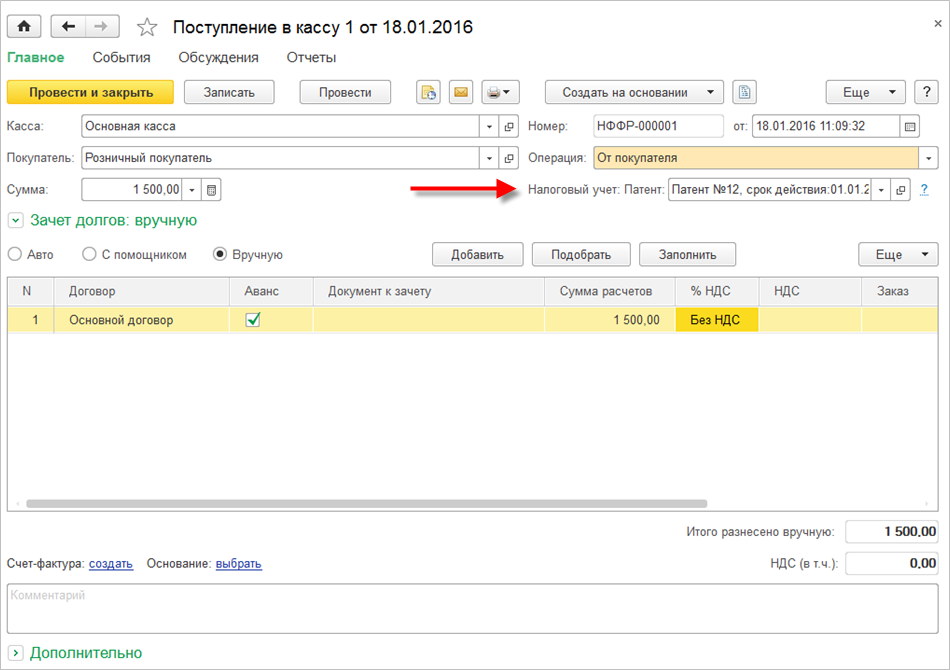The height and width of the screenshot is (670, 950).
Task: Click the создать link for Счет-фактура
Action: click(x=110, y=564)
